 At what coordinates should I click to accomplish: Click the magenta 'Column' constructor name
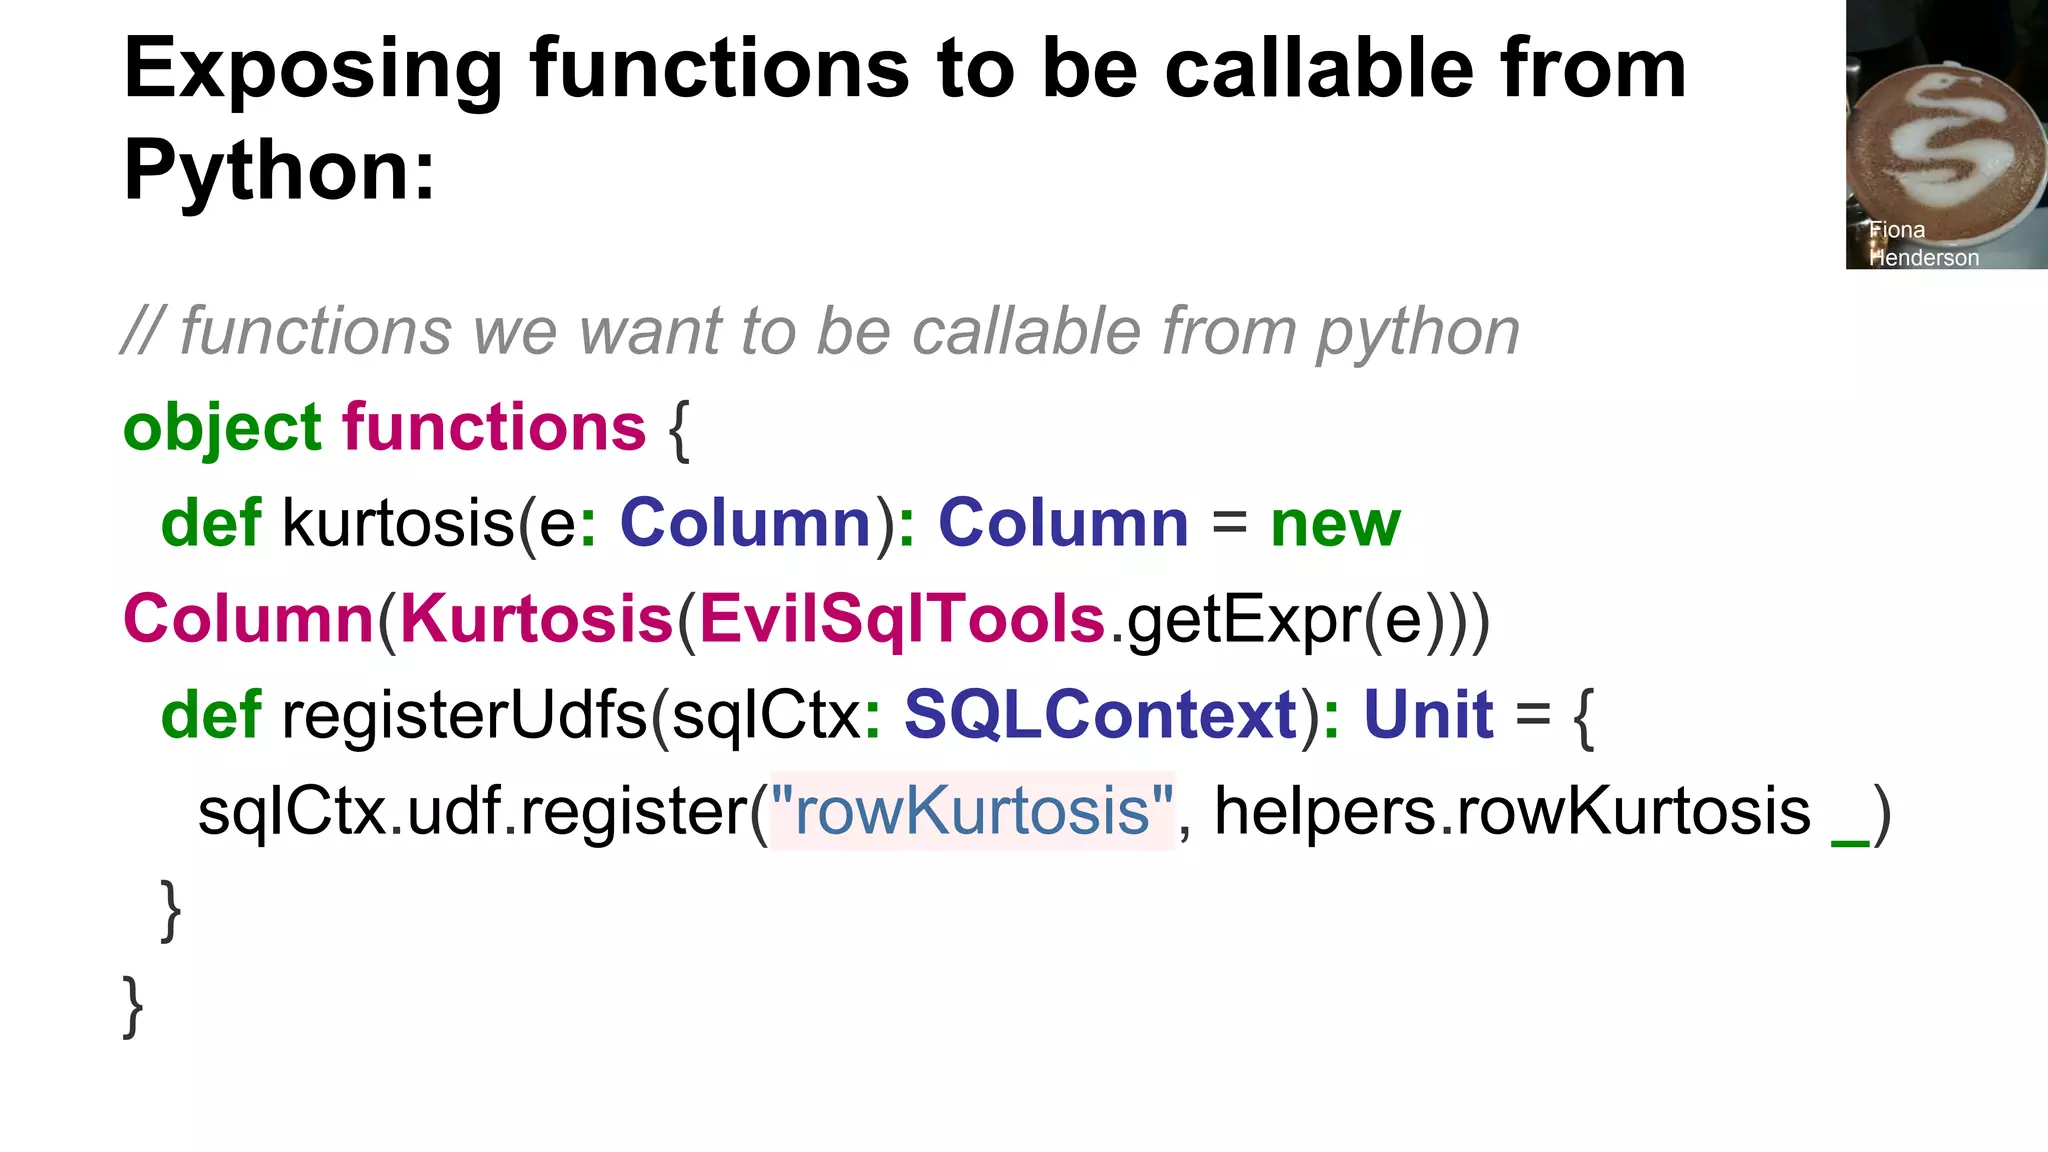click(x=248, y=619)
